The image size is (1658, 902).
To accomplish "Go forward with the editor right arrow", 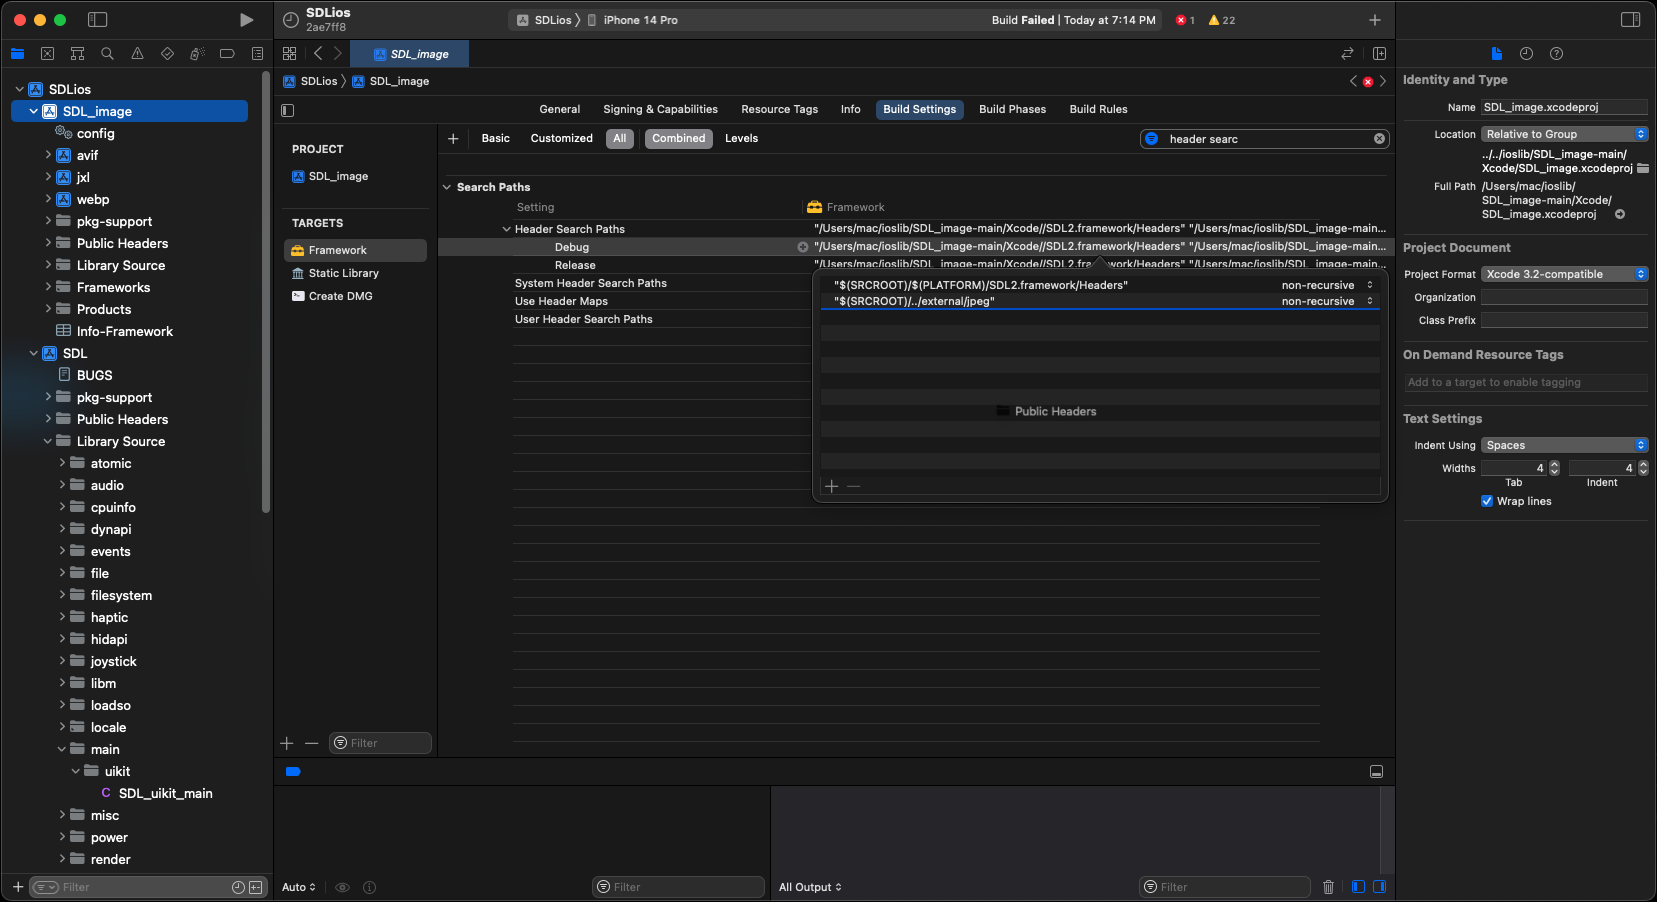I will 337,54.
